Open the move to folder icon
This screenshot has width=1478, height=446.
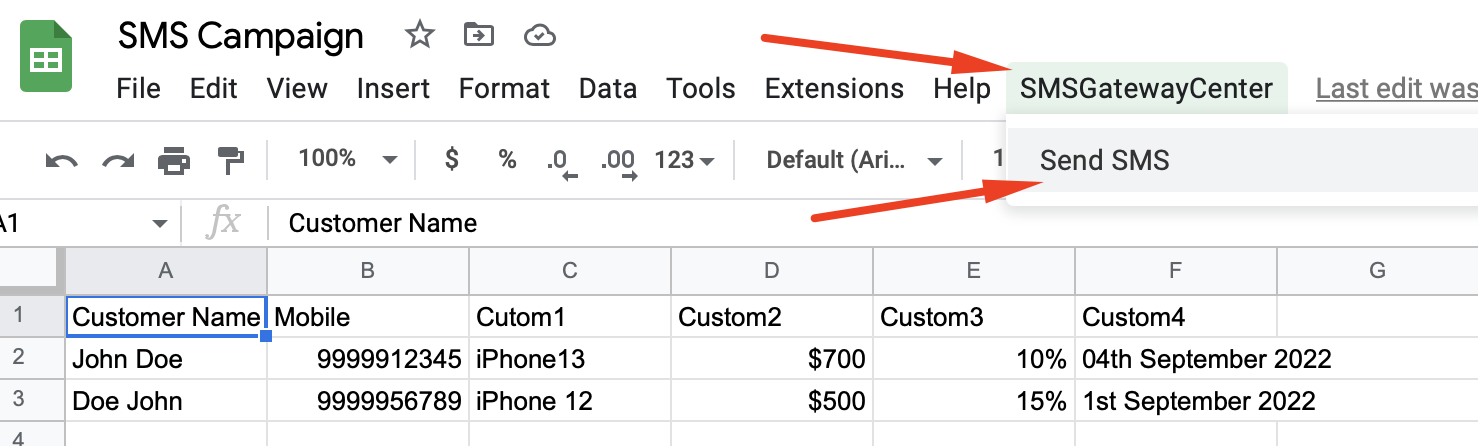[480, 36]
